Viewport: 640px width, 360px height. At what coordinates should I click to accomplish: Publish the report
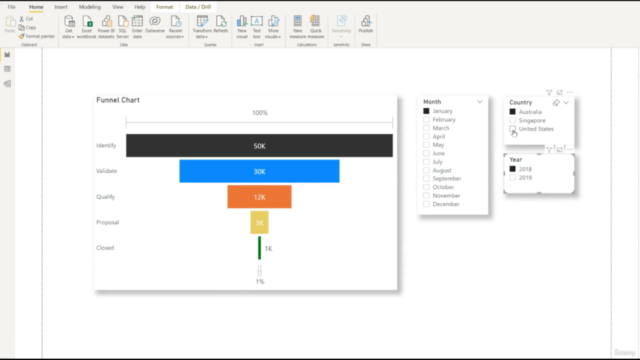pos(366,24)
